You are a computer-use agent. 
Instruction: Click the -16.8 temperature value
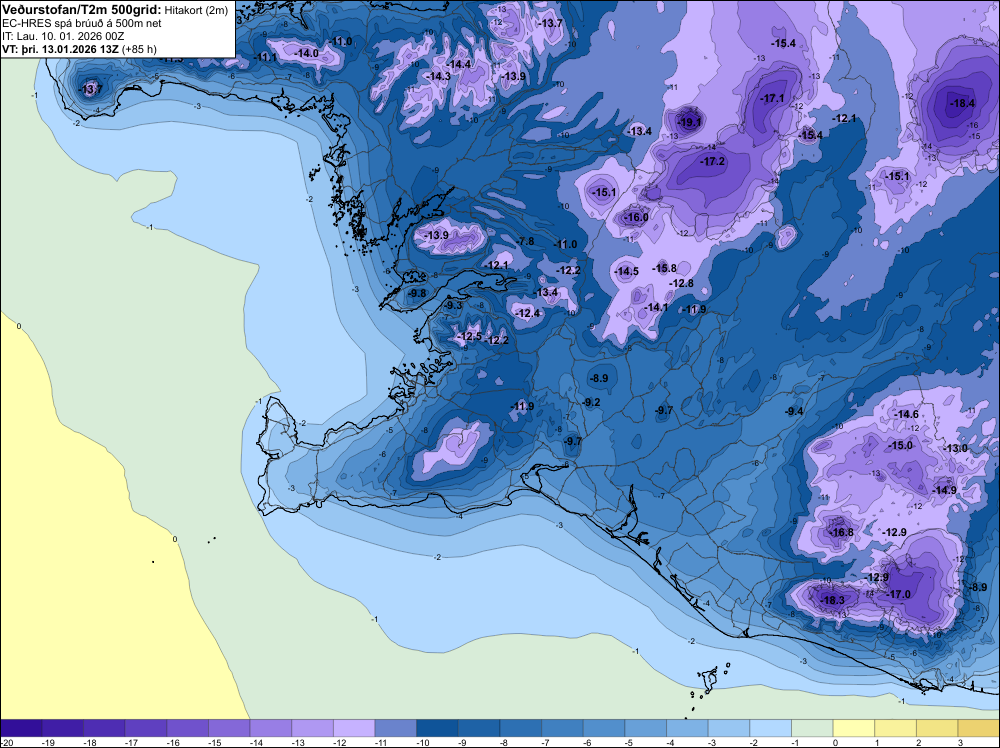pyautogui.click(x=841, y=532)
